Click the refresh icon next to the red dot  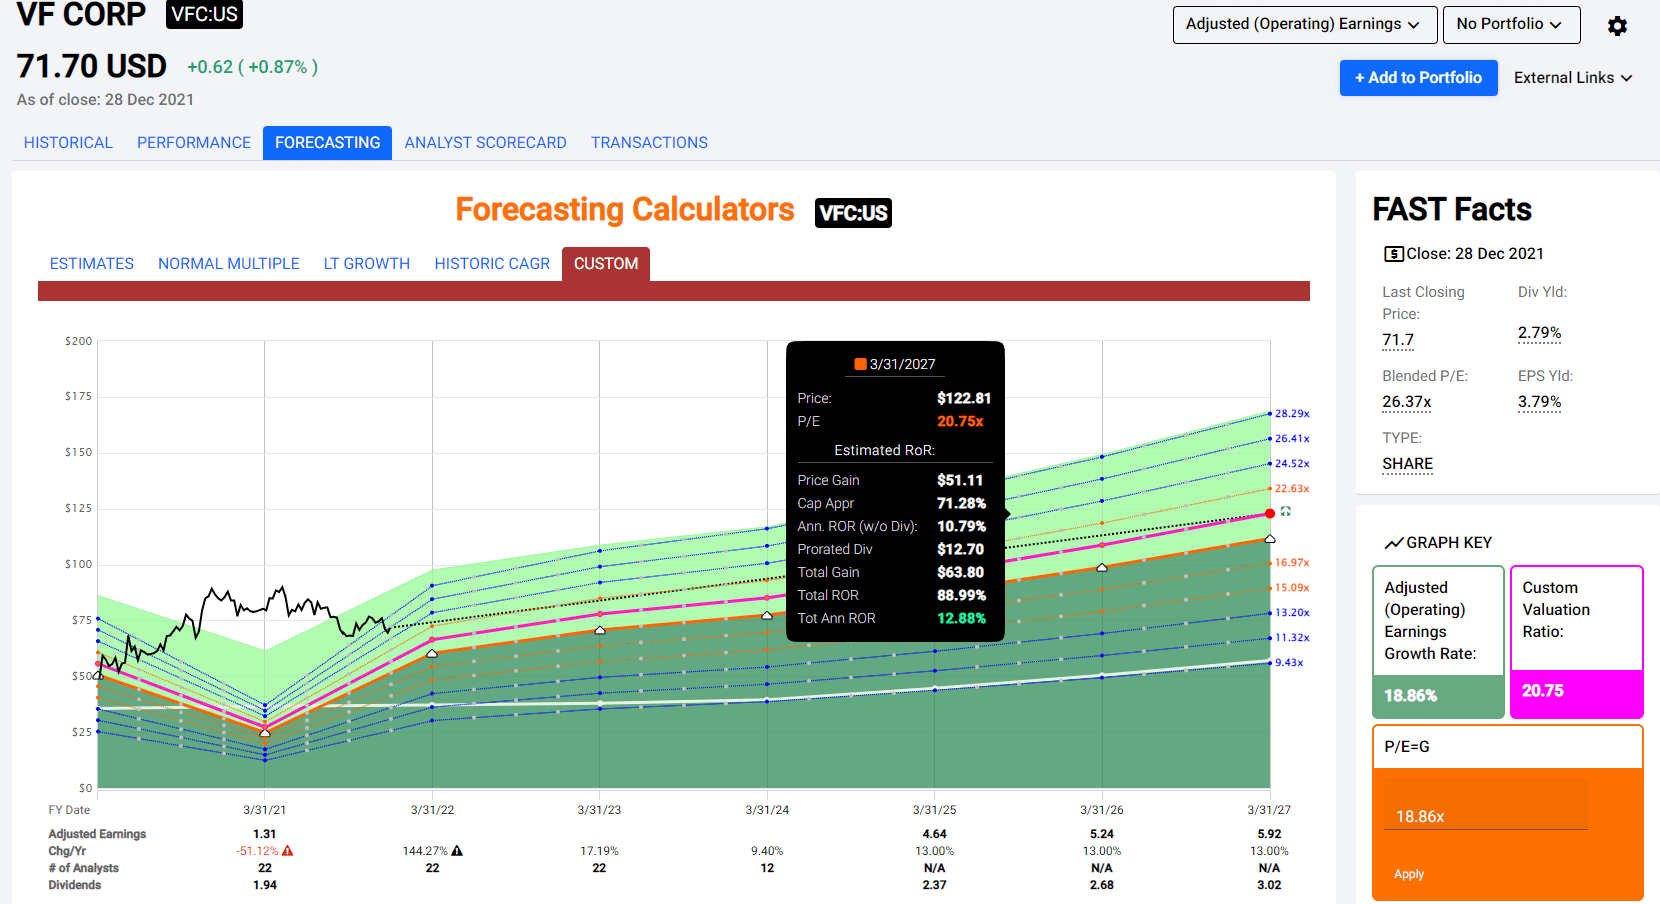(x=1286, y=511)
